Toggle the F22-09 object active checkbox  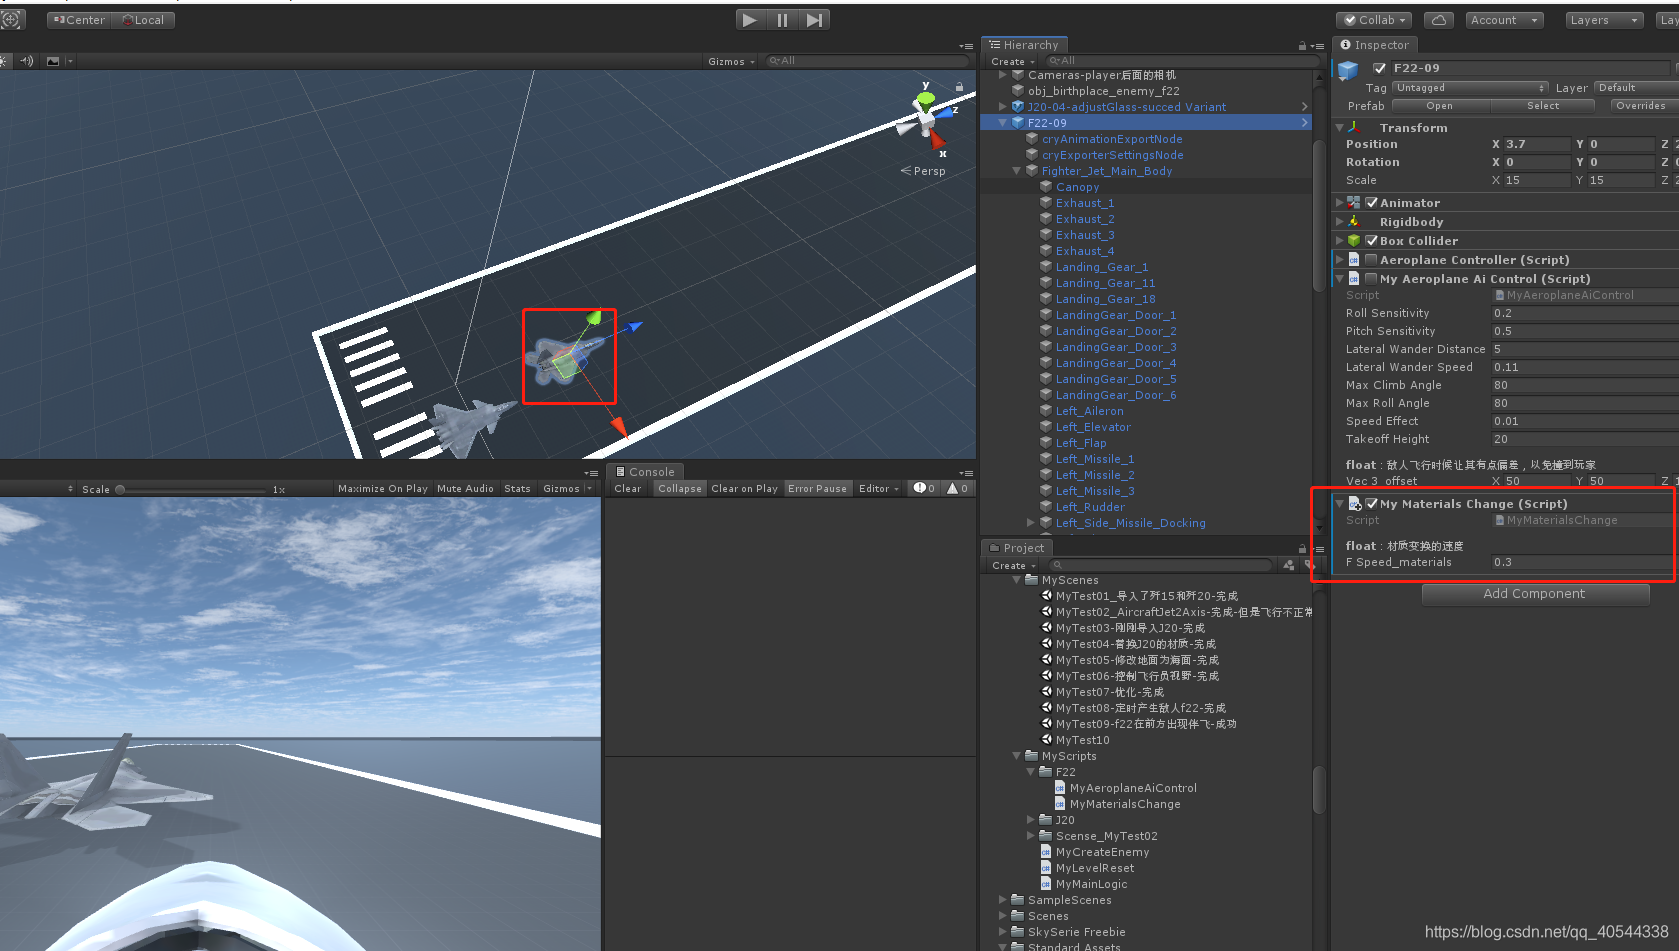tap(1380, 68)
